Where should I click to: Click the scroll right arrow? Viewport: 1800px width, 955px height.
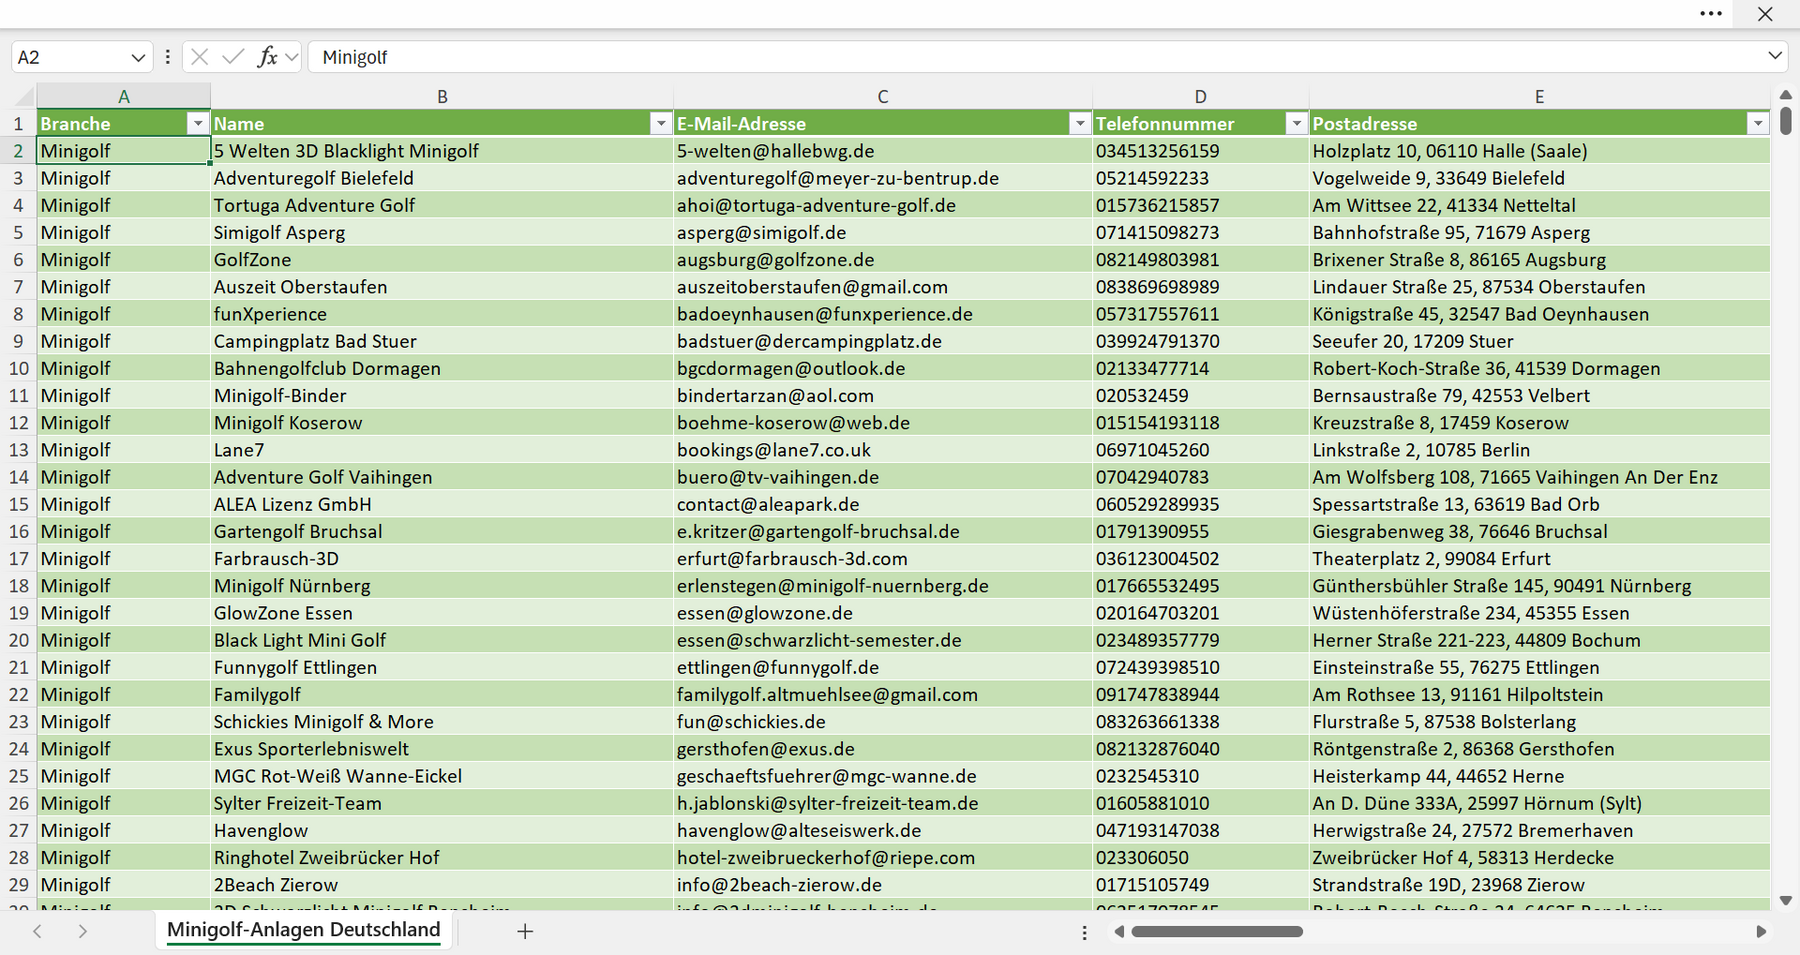point(1761,932)
